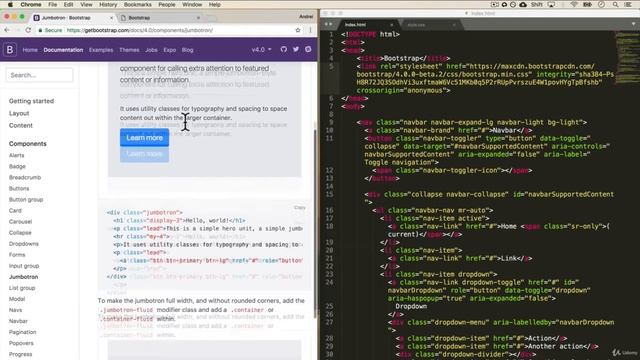The height and width of the screenshot is (360, 640).
Task: Click the Learn more button
Action: 144,138
